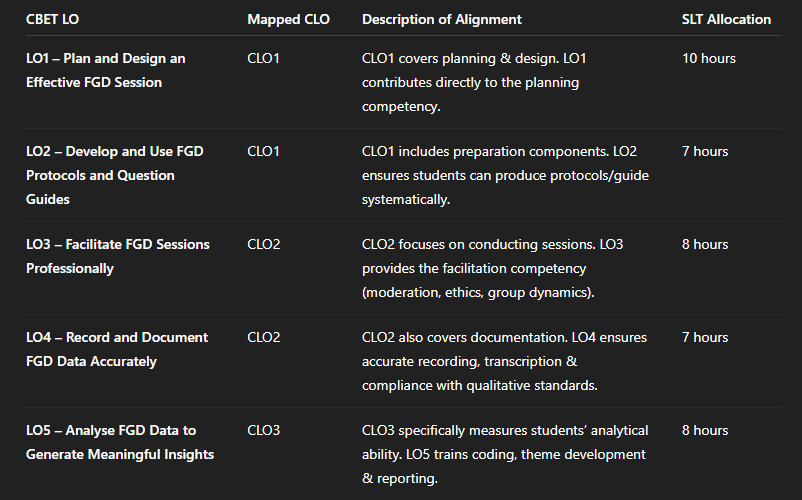
Task: Select the LO4 Record and Document cell
Action: (x=116, y=349)
